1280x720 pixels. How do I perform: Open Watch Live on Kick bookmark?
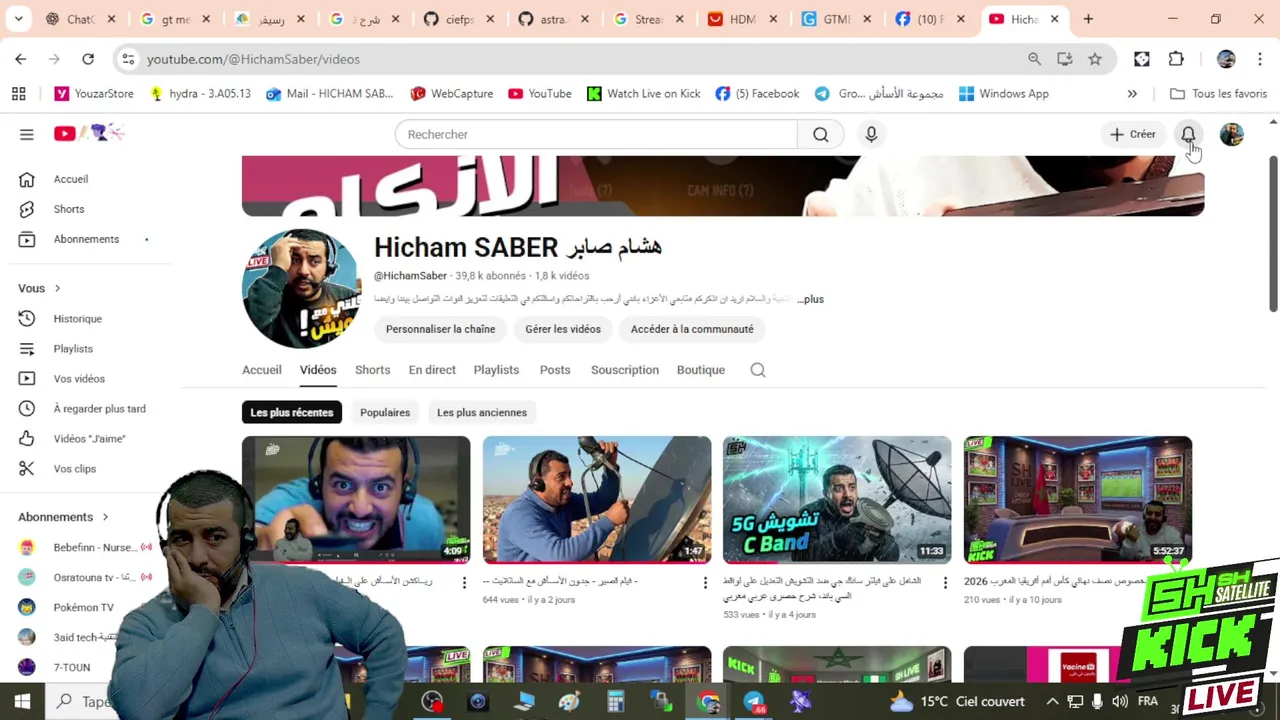point(643,93)
